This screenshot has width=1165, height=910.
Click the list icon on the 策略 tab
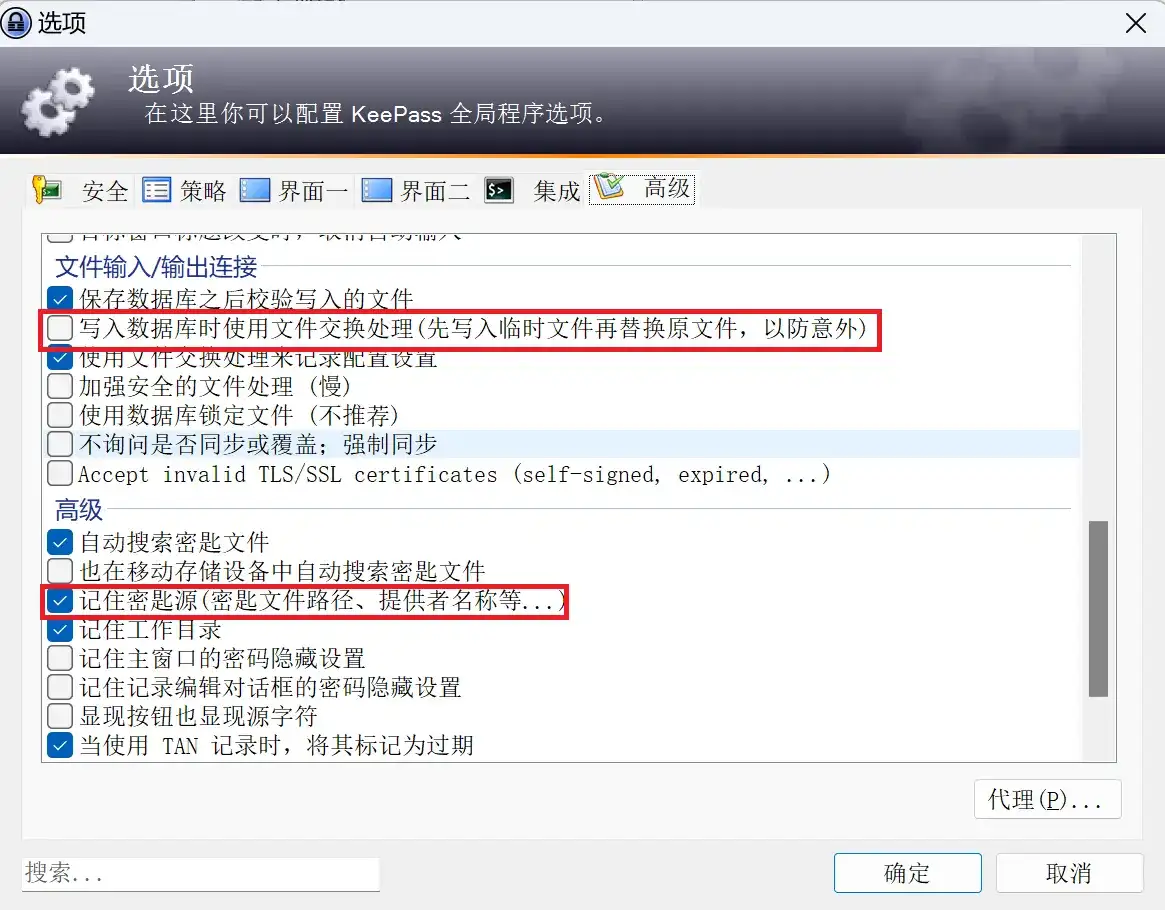click(157, 190)
